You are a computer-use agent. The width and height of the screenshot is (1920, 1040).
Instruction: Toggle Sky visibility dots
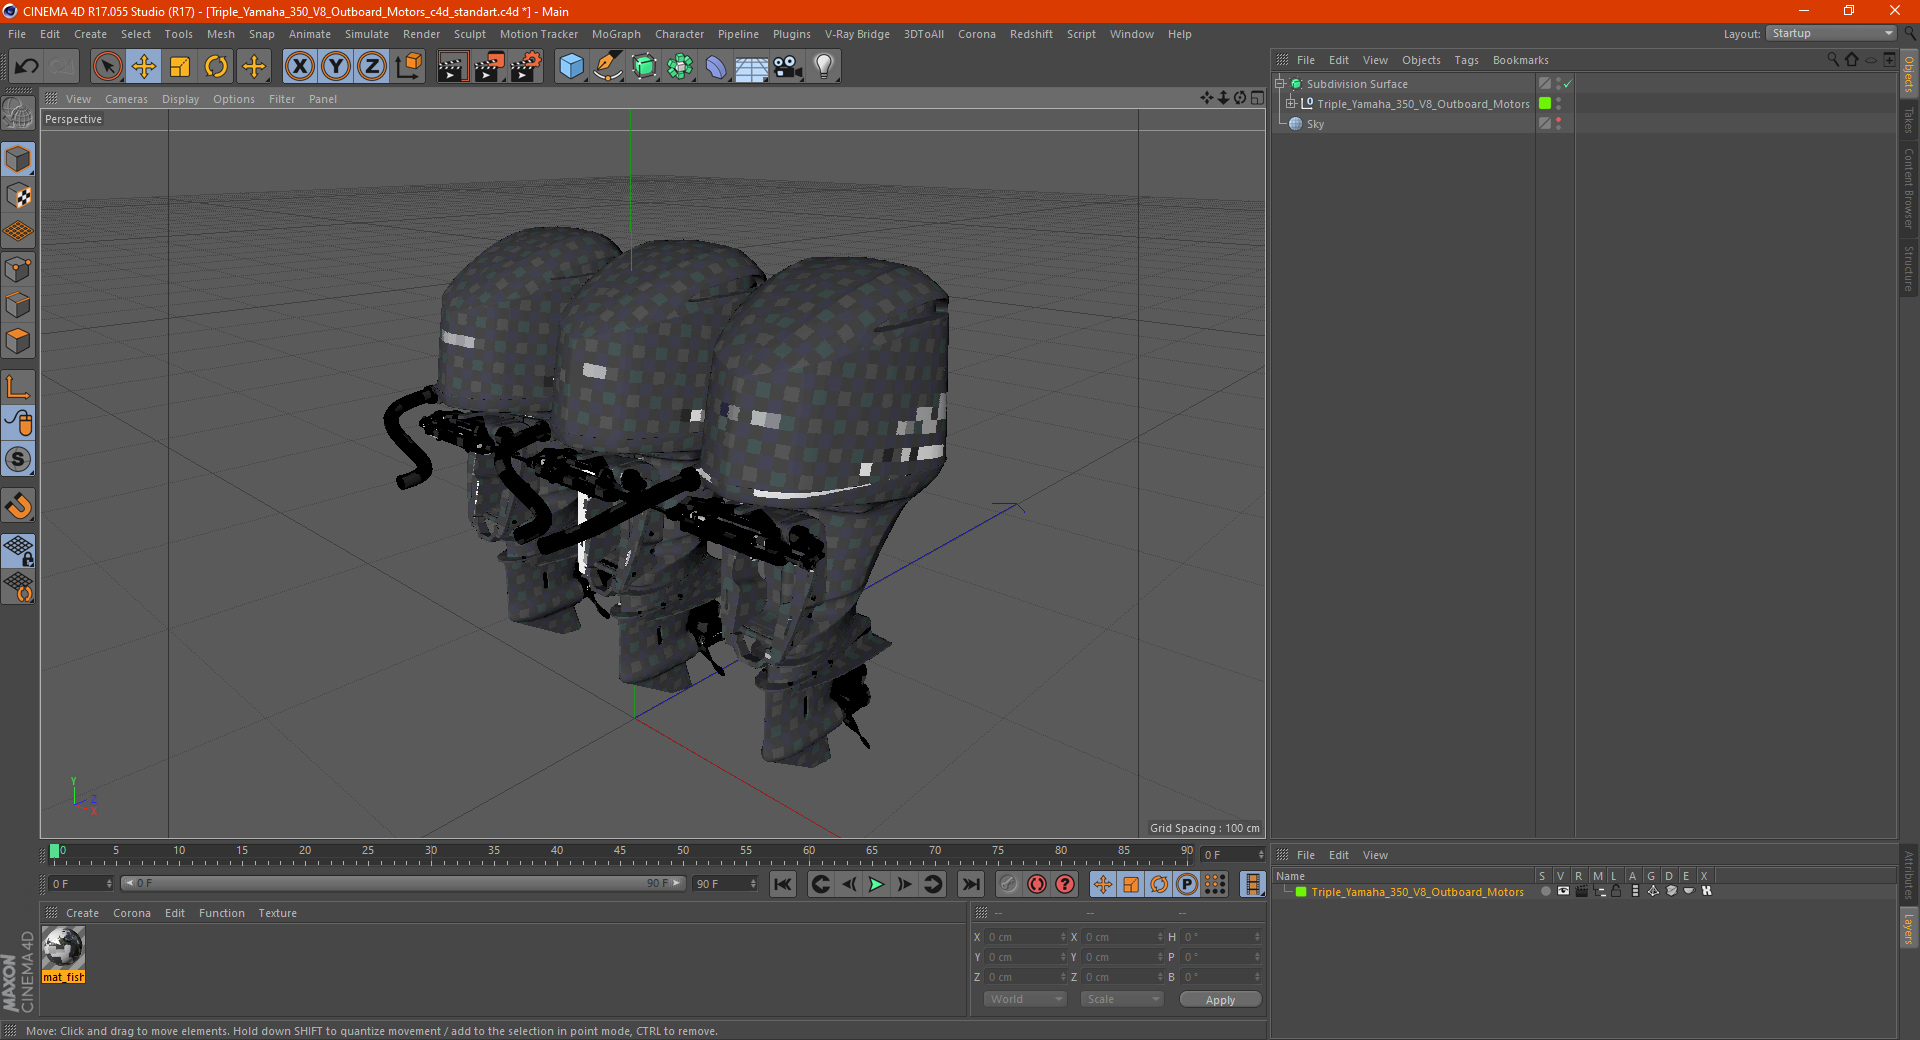point(1558,124)
